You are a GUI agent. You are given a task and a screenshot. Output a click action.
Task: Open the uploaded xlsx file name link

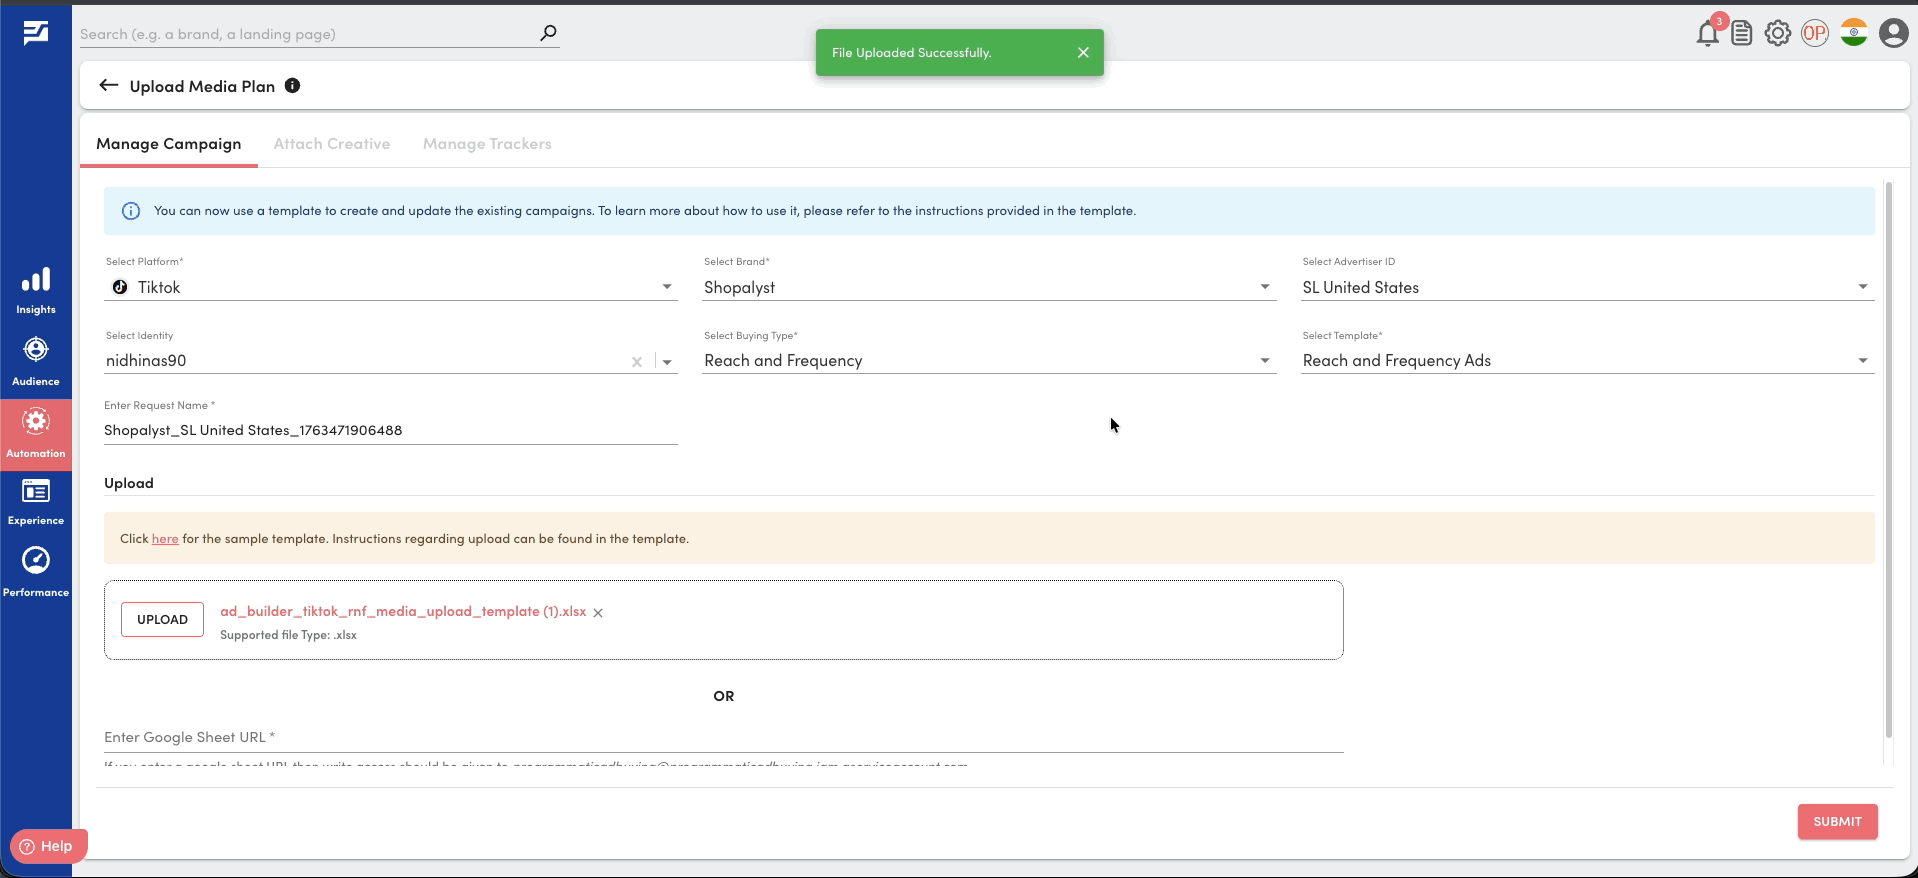[x=403, y=611]
